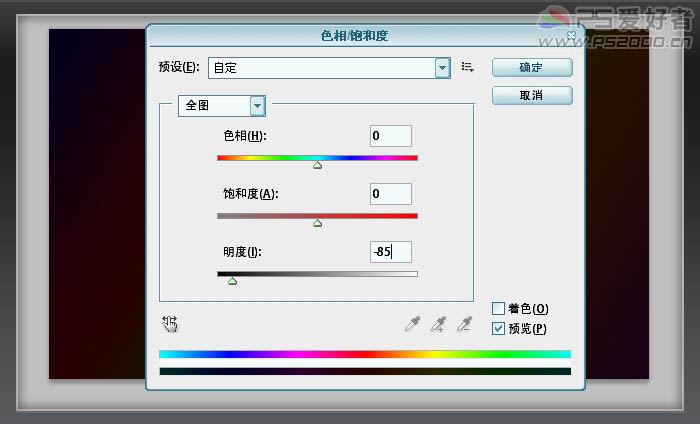Close the 色相/饱和度 dialog

click(571, 35)
